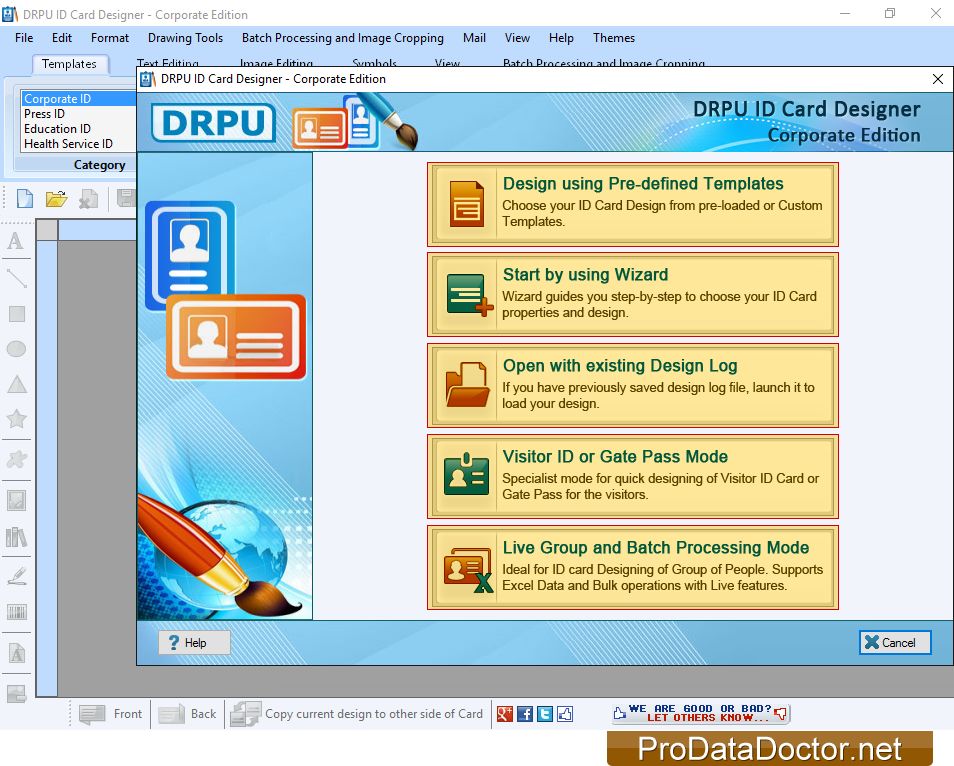Select the Ellipse shape tool

(16, 349)
